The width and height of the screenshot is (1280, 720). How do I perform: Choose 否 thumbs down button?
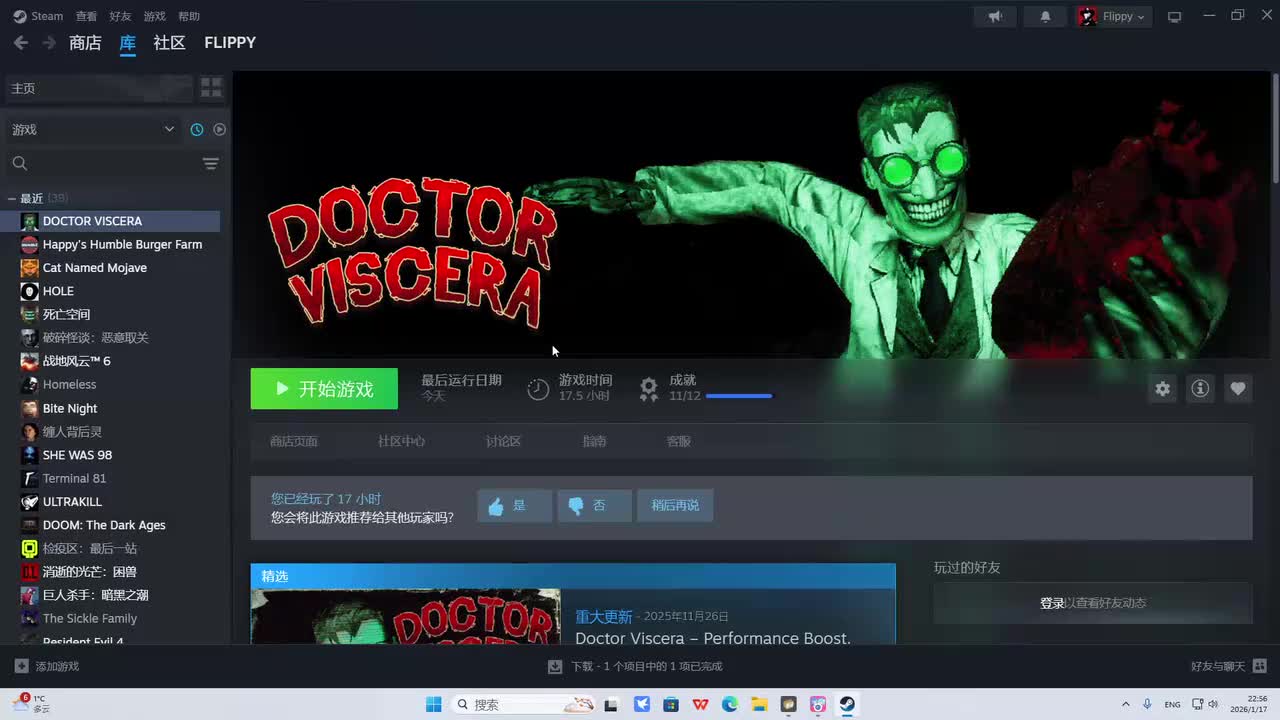[x=594, y=506]
